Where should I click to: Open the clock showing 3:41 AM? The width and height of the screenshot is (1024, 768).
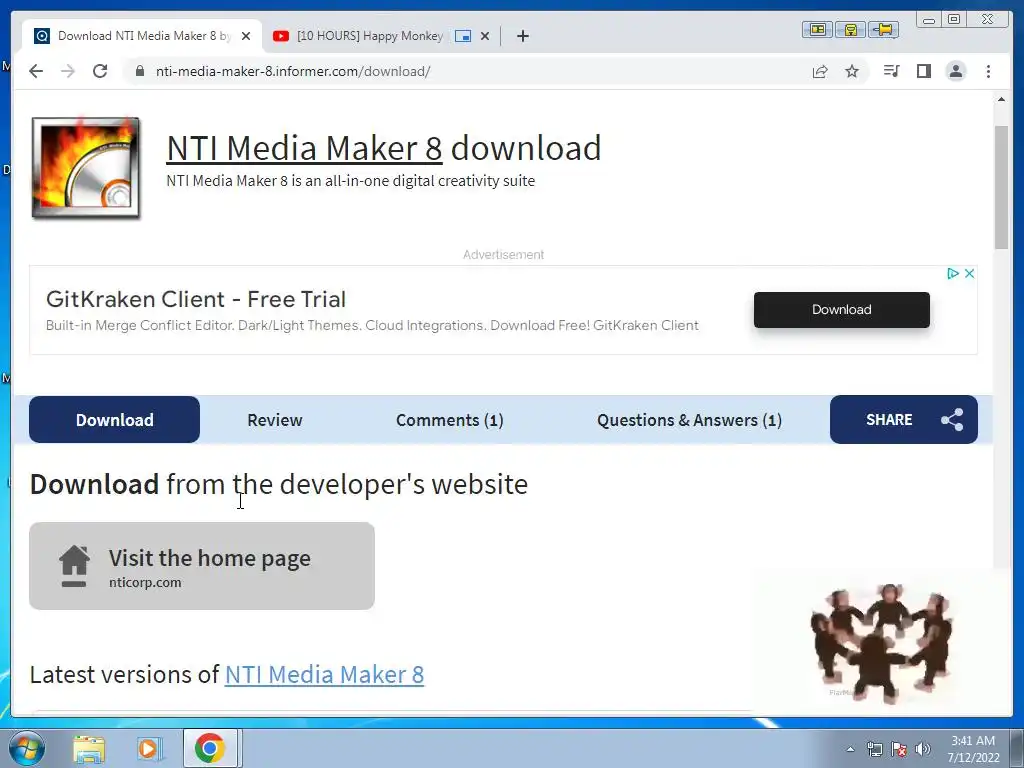[x=973, y=748]
